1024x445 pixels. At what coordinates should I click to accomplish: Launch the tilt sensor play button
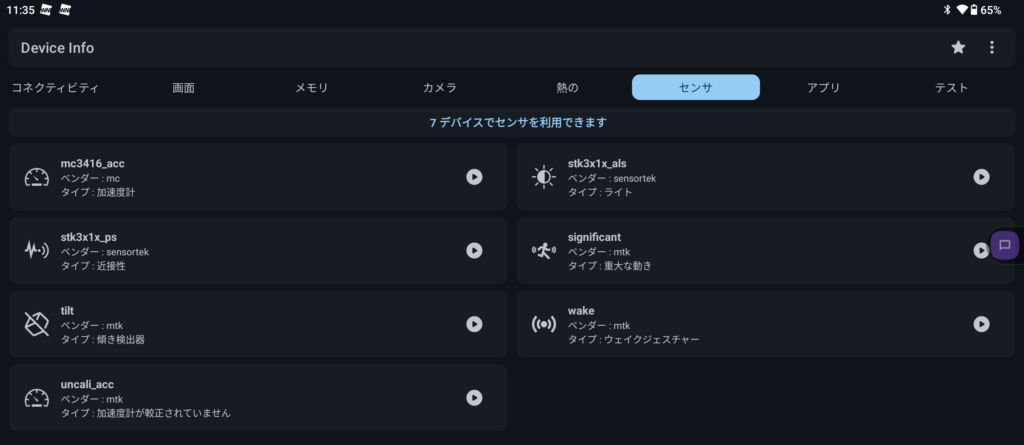474,324
